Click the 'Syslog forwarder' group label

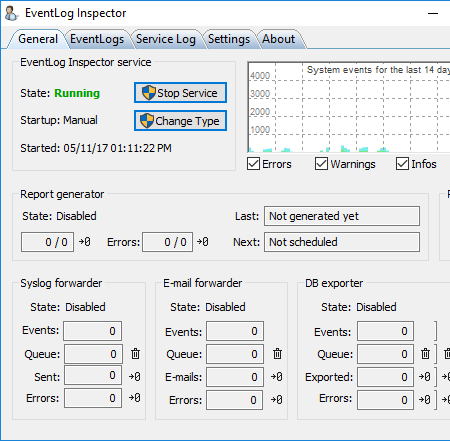point(61,283)
